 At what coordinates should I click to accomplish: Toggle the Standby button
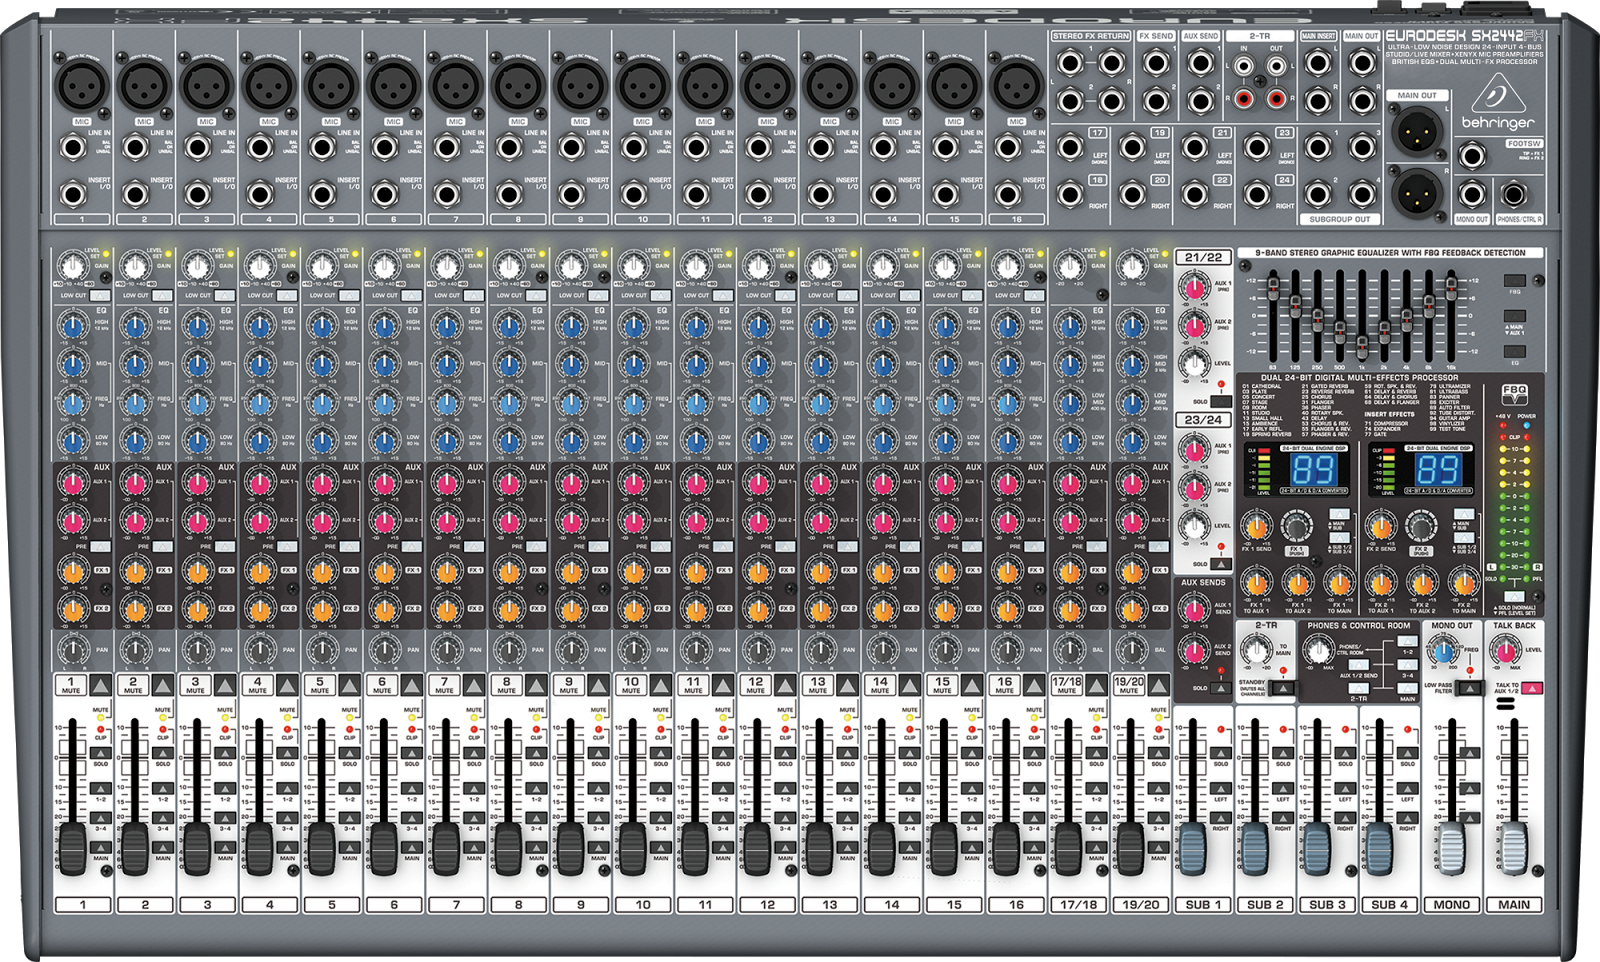[1282, 687]
